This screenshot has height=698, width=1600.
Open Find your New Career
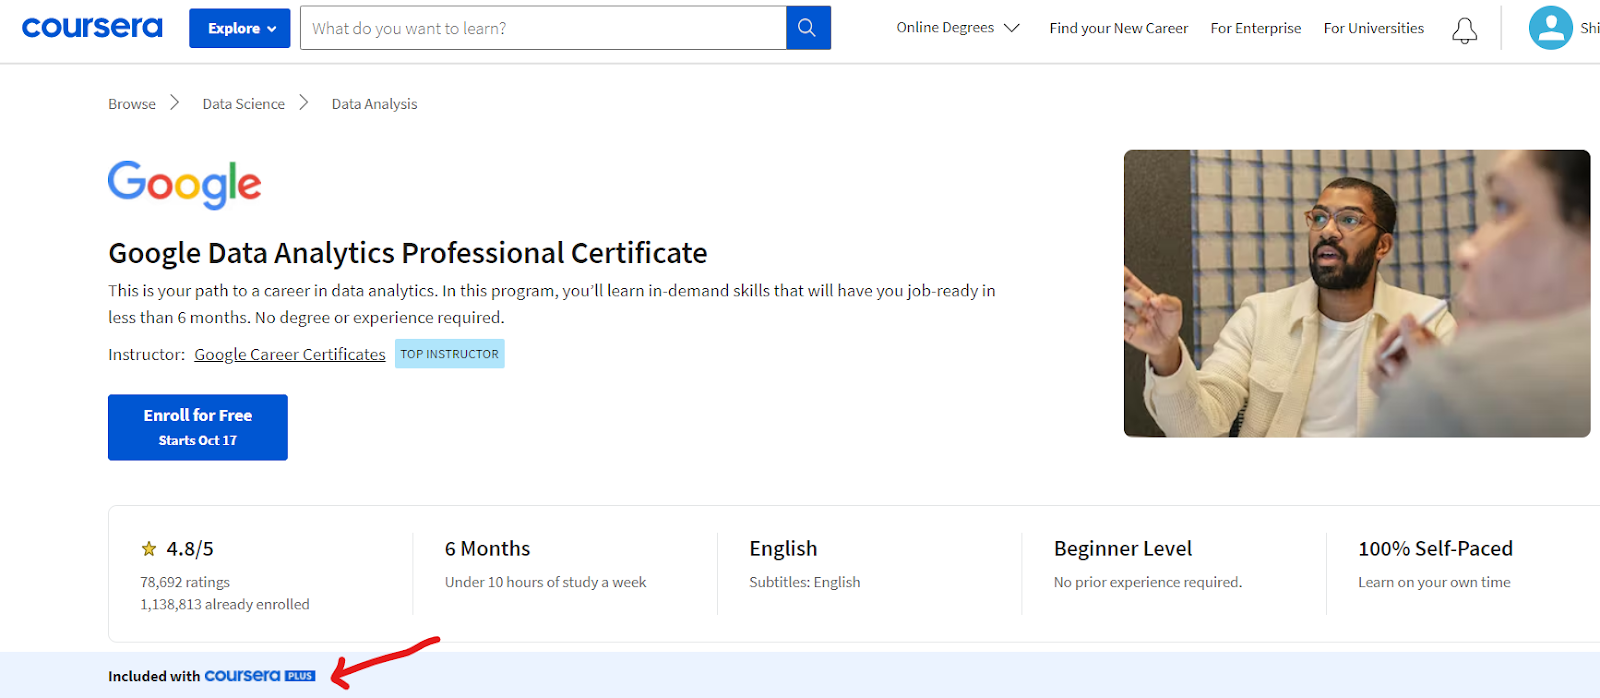coord(1119,28)
